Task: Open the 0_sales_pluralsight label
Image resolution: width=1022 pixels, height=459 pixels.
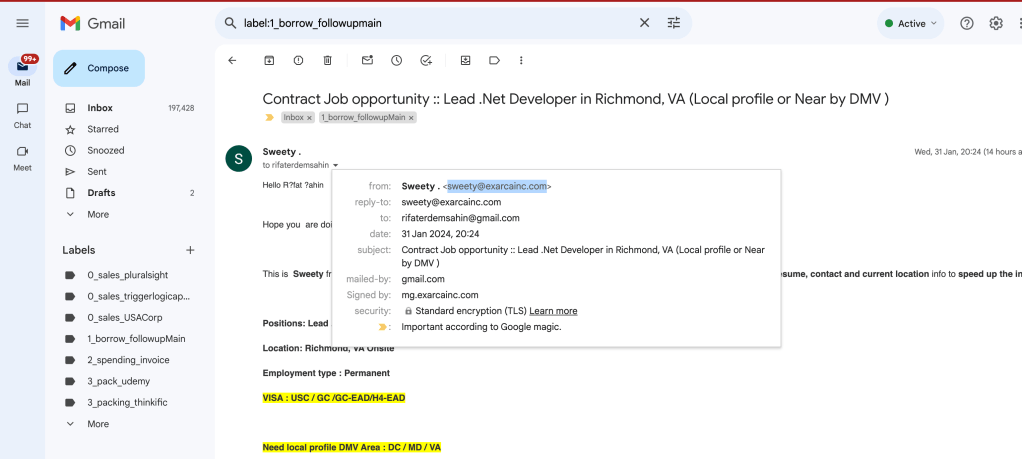Action: click(129, 275)
